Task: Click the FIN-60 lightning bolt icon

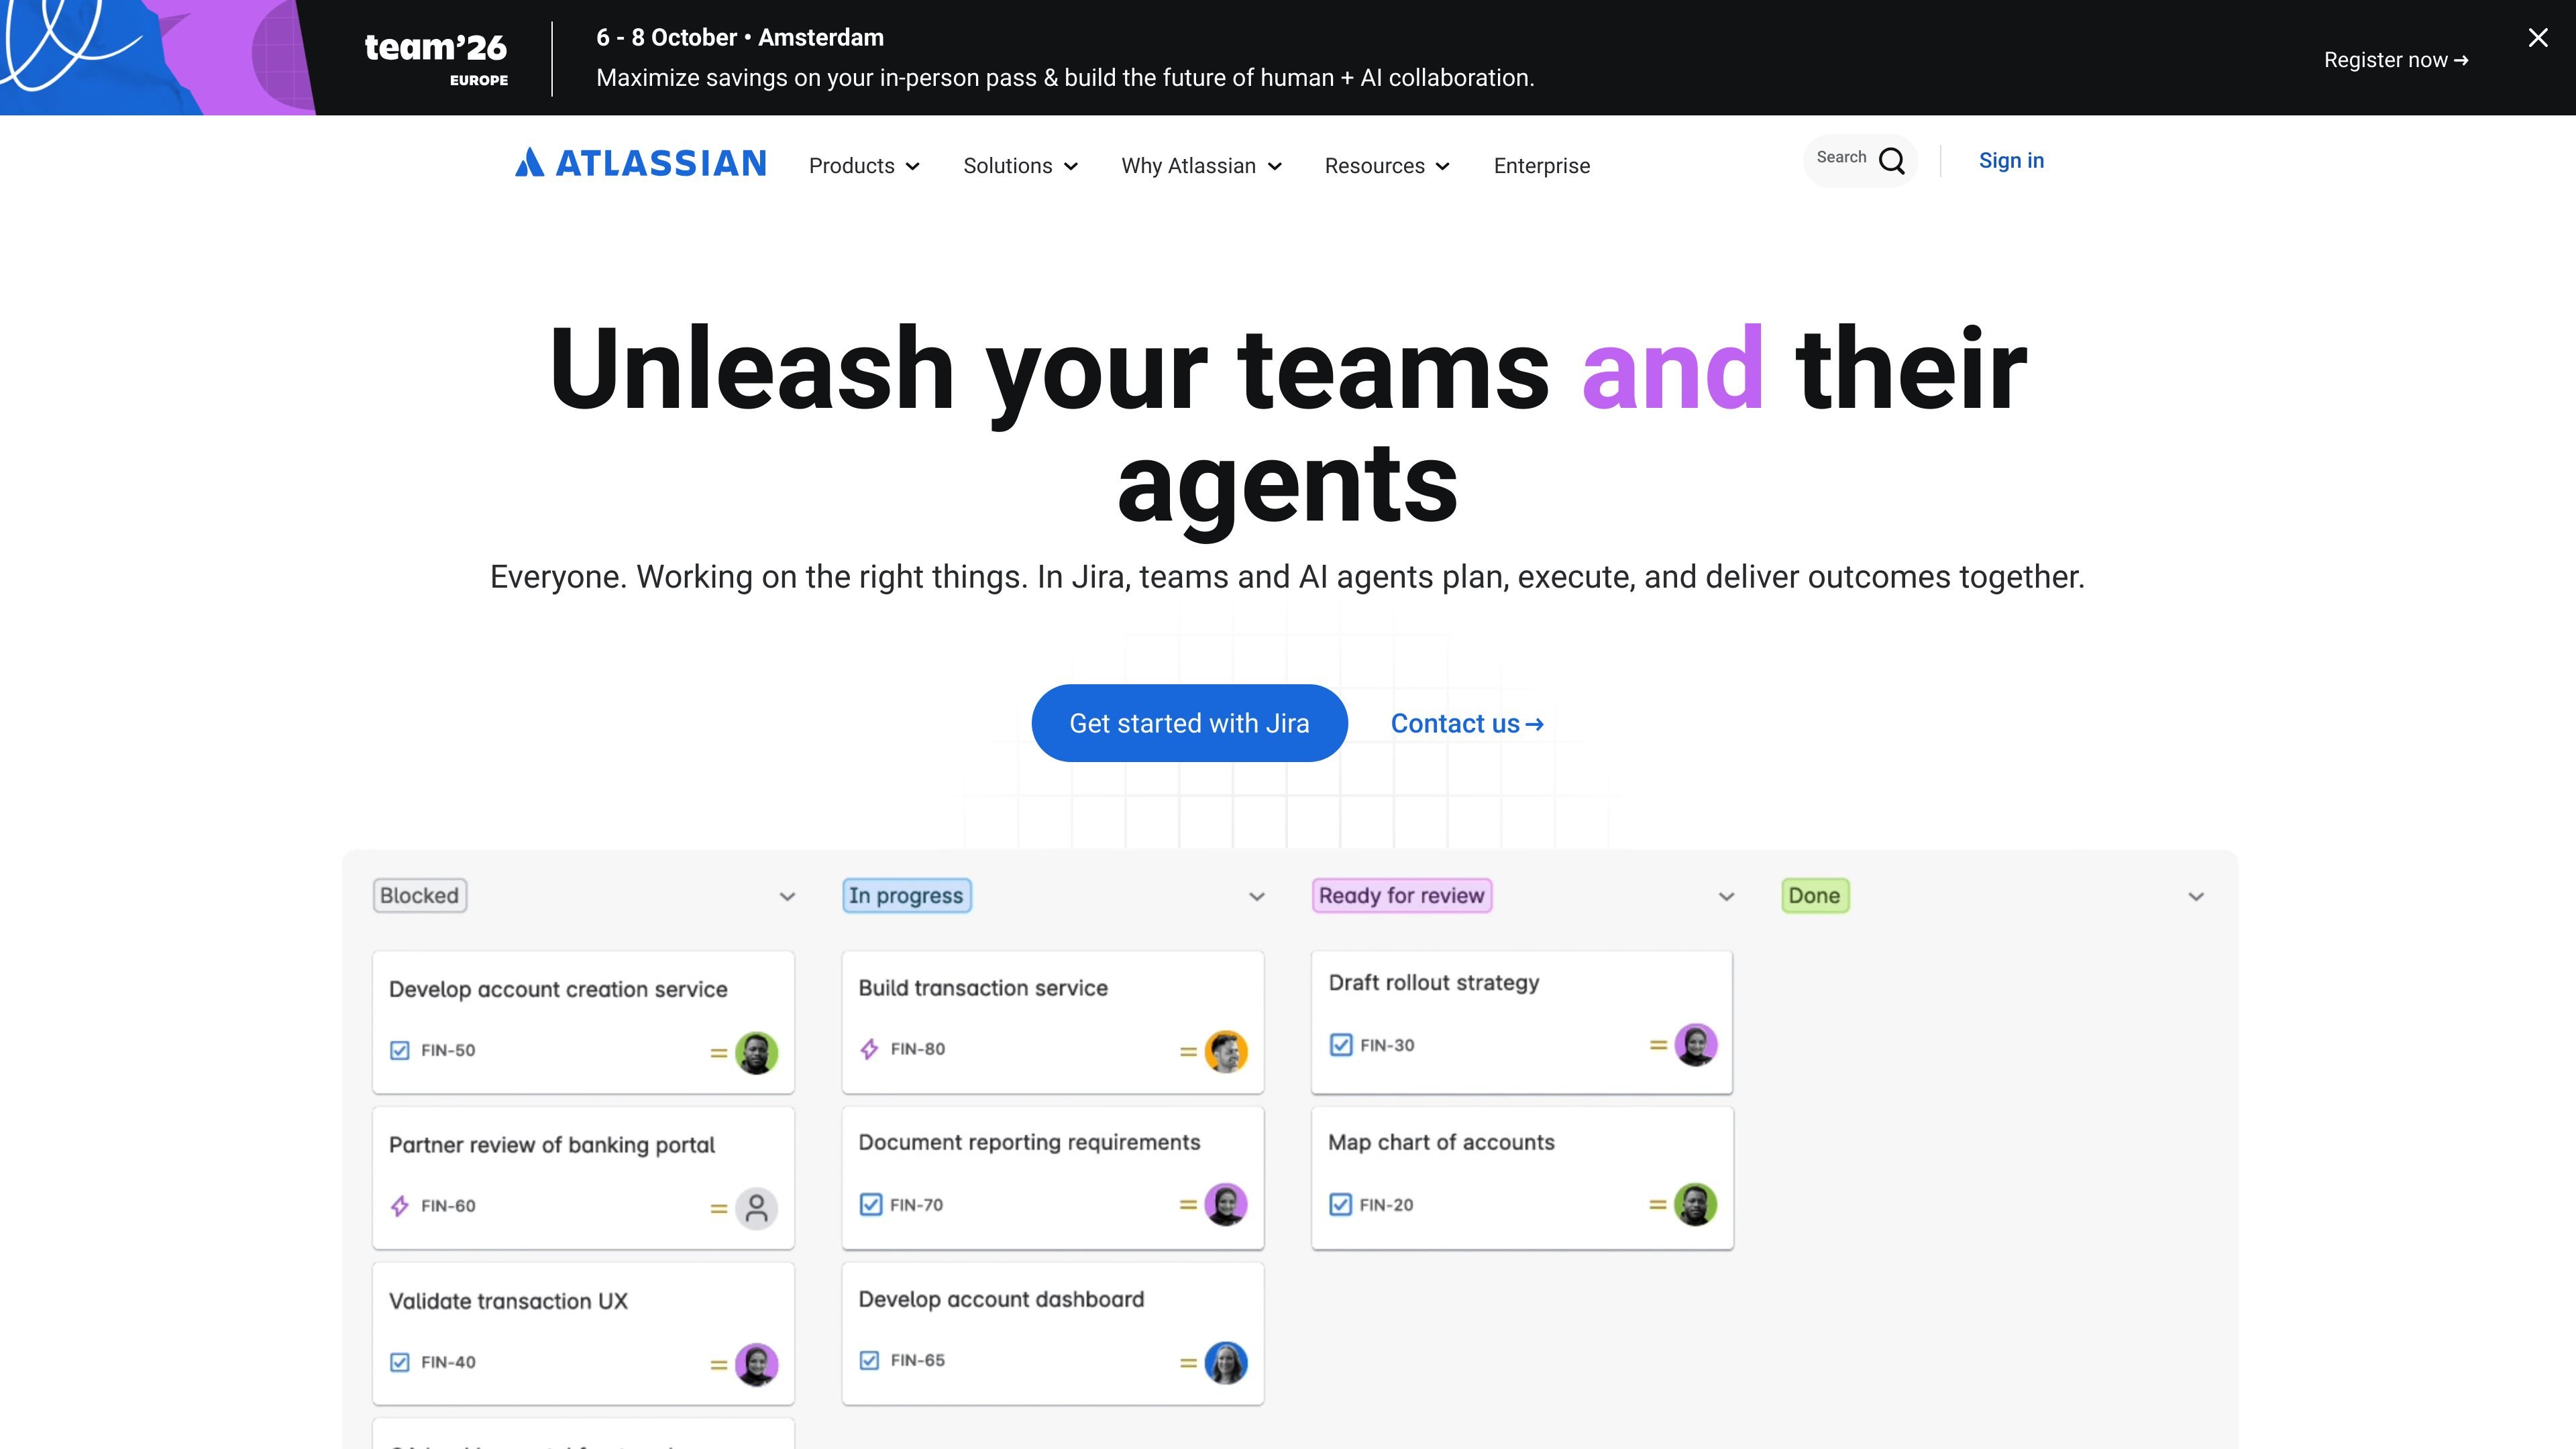Action: (x=400, y=1206)
